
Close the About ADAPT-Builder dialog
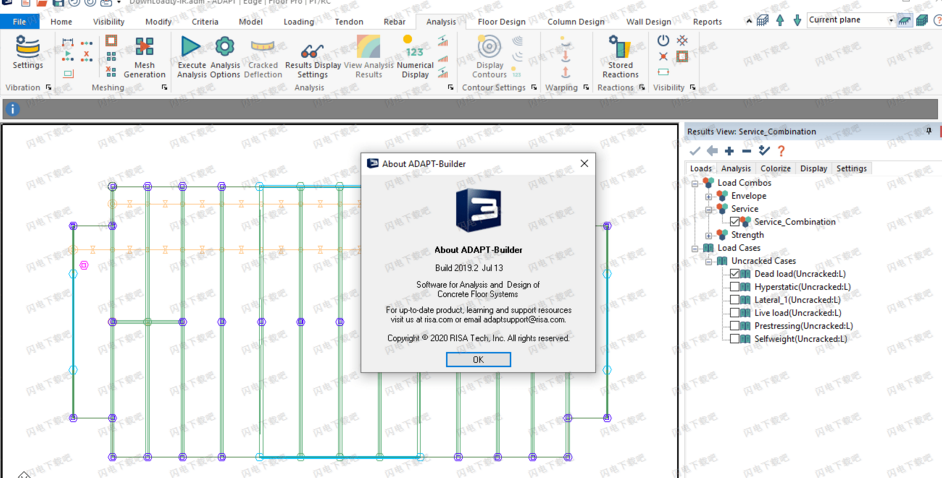[x=584, y=163]
